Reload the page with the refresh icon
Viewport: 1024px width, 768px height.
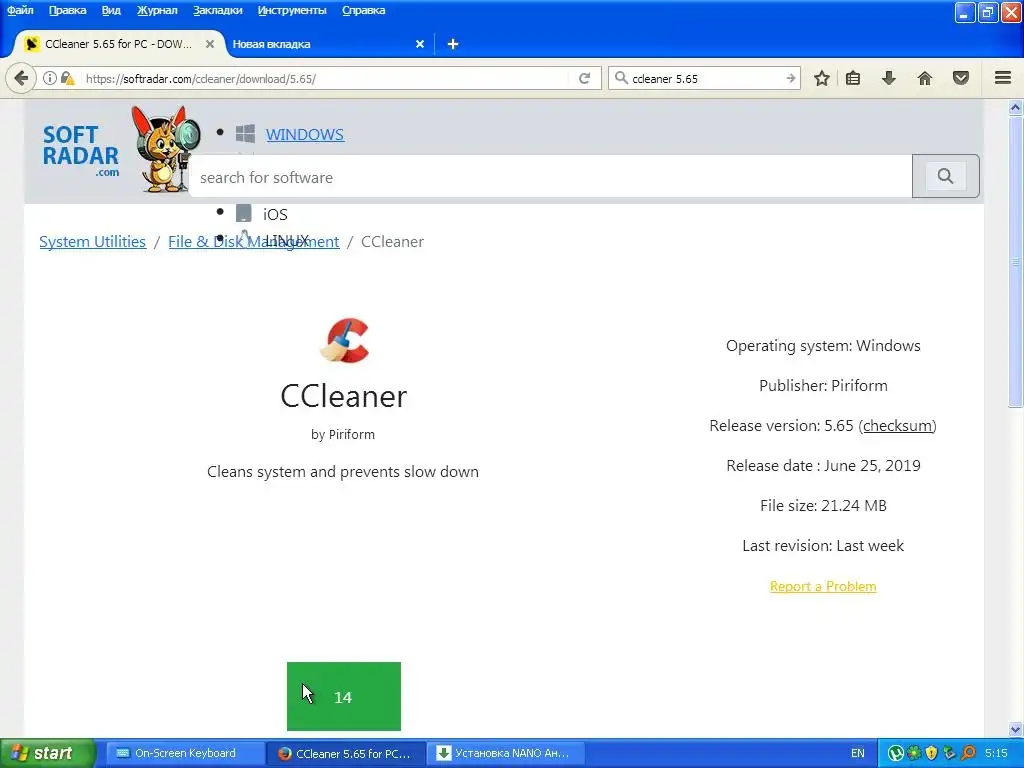[x=584, y=78]
